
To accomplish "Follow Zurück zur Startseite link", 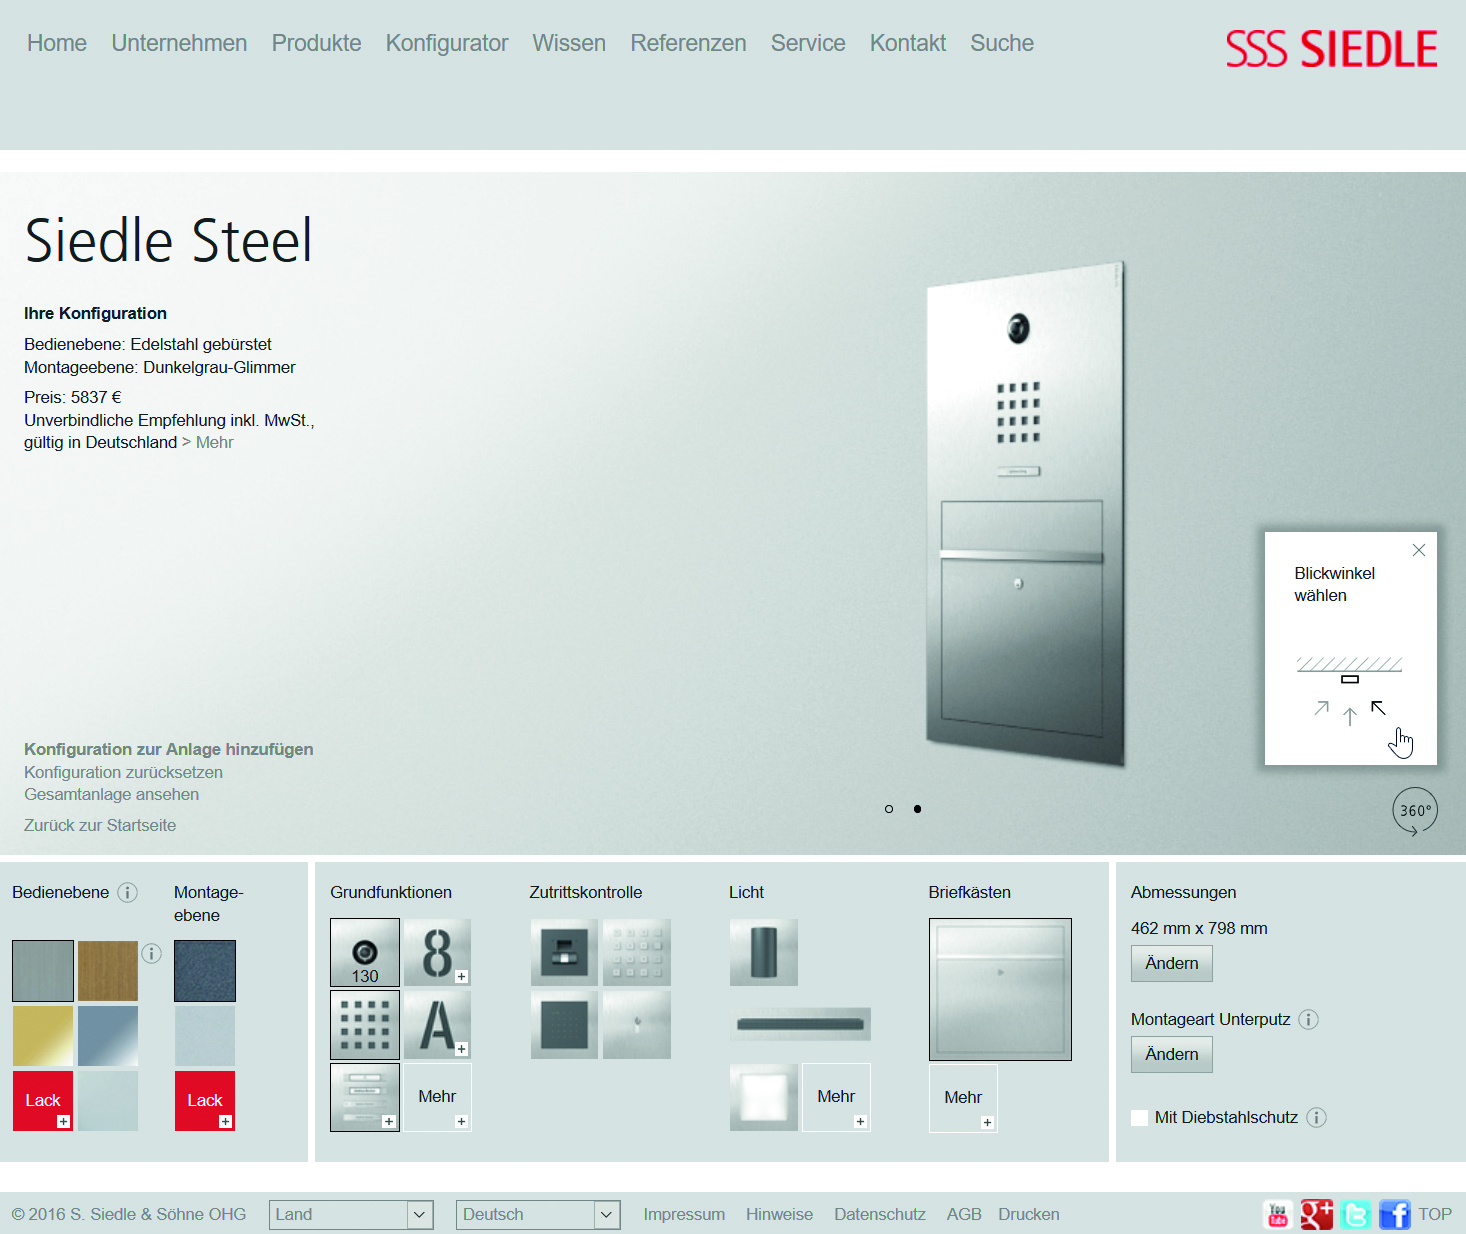I will [x=100, y=825].
